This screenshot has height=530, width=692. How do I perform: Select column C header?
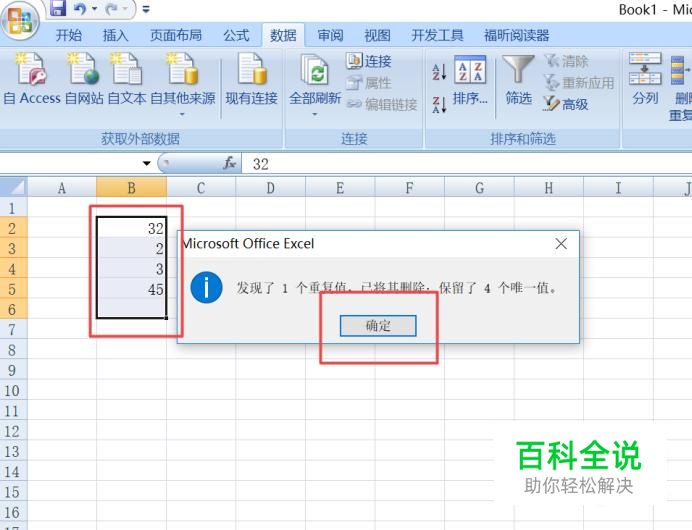[x=201, y=188]
